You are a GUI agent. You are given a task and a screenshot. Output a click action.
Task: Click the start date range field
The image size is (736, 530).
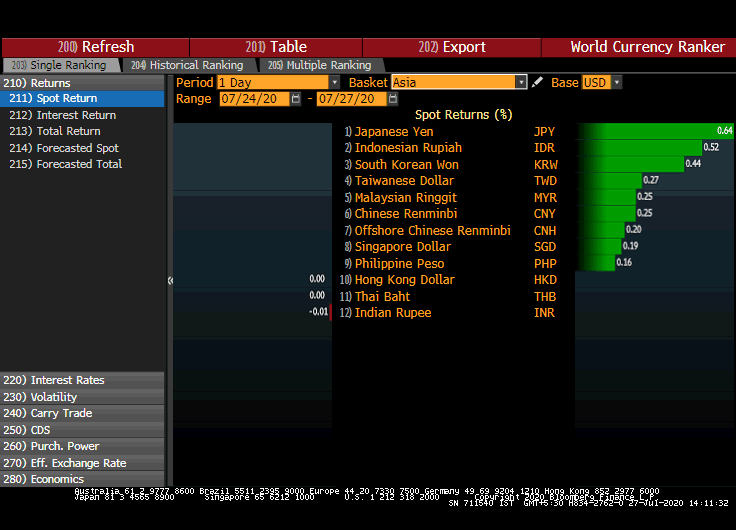point(253,99)
